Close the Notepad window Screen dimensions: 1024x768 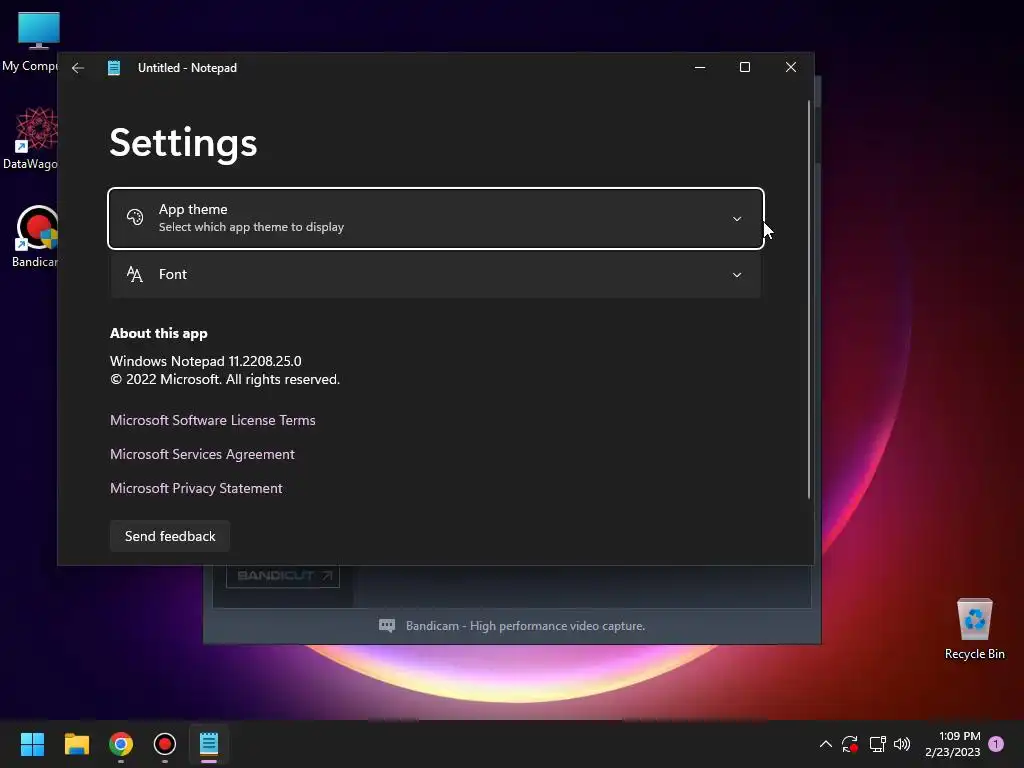click(791, 67)
